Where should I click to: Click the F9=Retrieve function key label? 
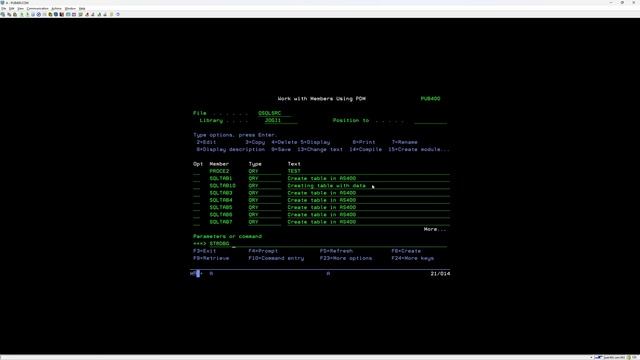[x=211, y=258]
